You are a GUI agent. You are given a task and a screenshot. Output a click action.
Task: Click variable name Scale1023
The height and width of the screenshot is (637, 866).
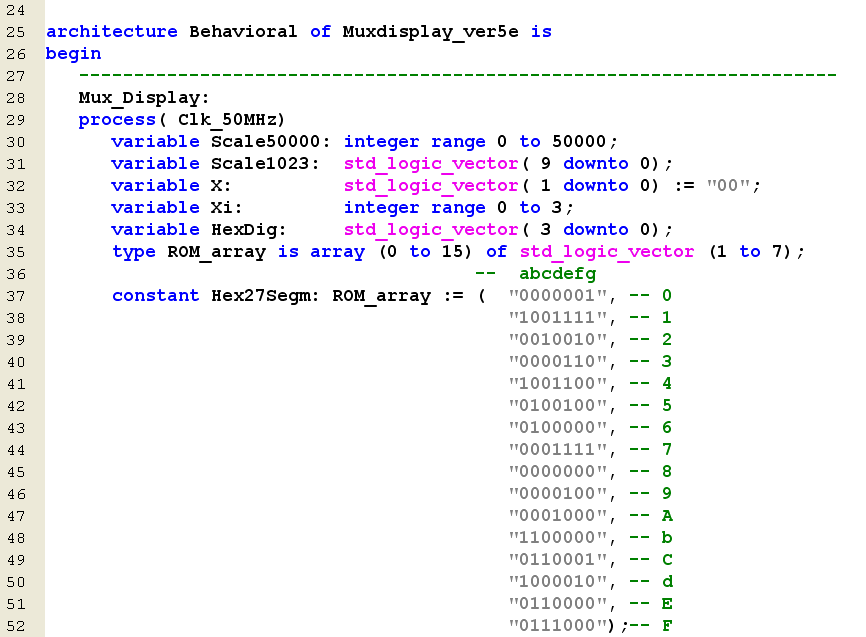point(260,164)
